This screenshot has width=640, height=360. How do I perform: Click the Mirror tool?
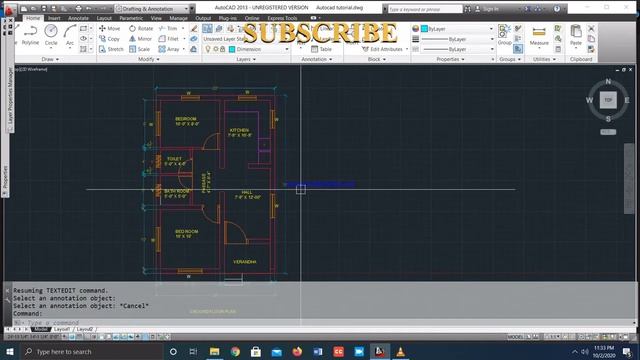point(140,39)
